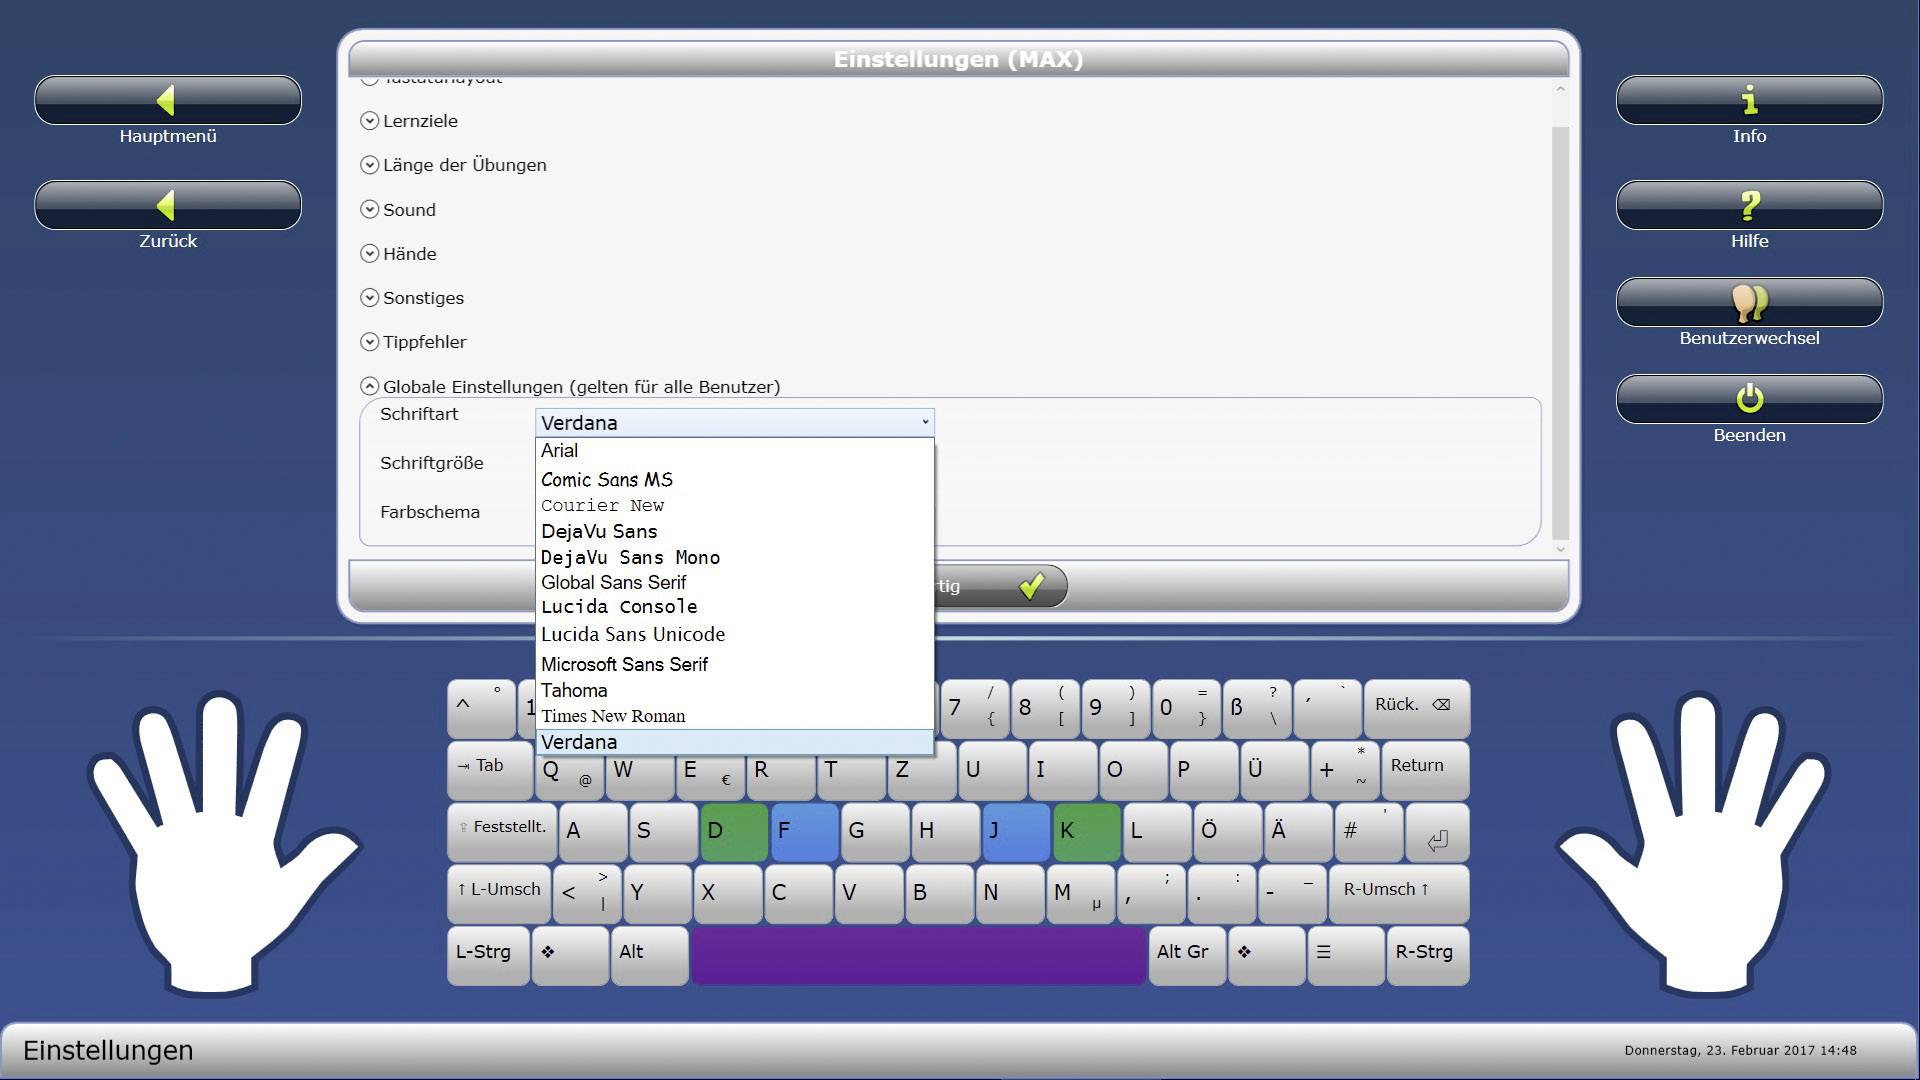Click the R-Strg key

click(1427, 956)
